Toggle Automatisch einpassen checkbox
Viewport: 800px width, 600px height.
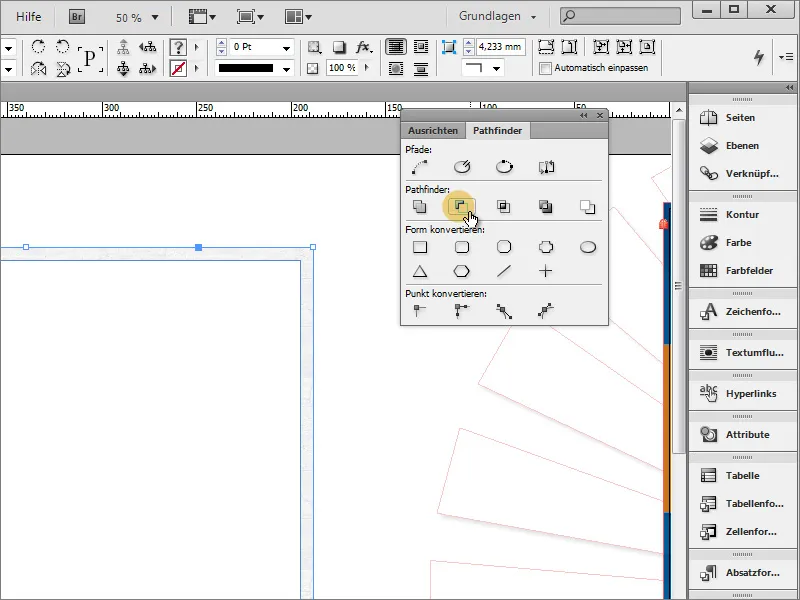point(545,68)
